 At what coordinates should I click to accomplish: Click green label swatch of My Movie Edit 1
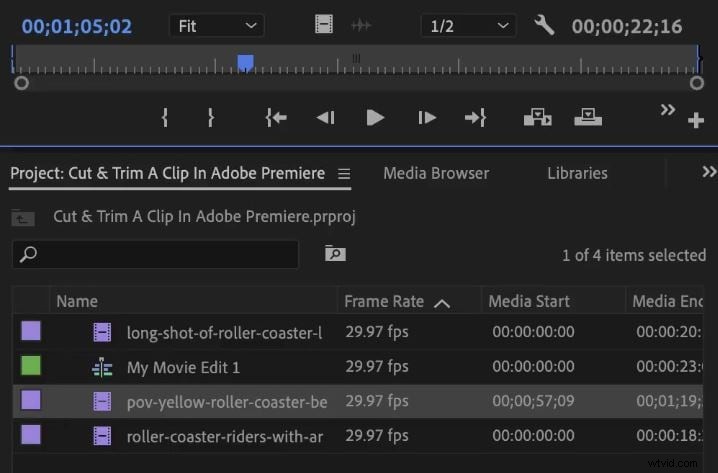coord(31,366)
